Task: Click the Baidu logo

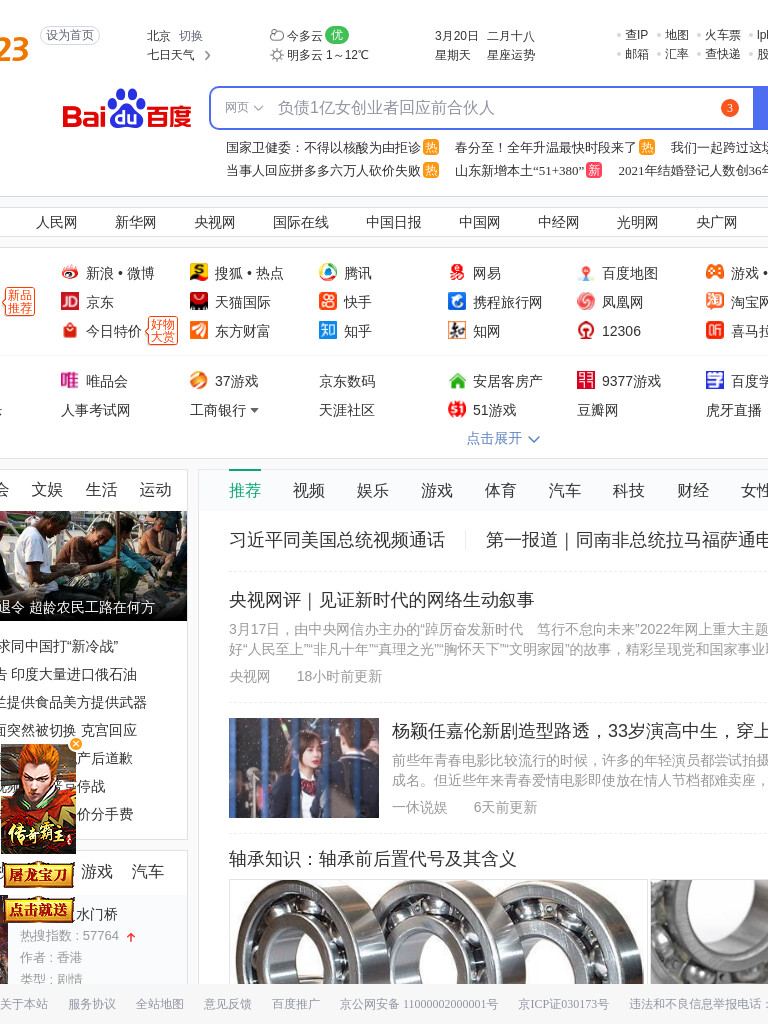Action: point(127,109)
